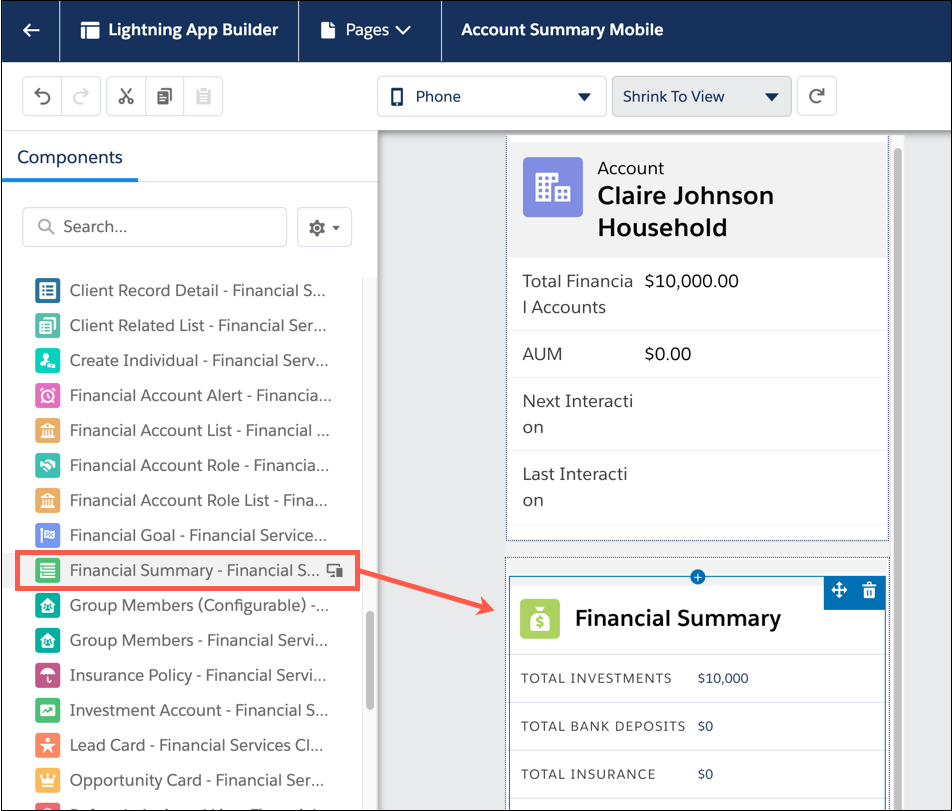The image size is (952, 811).
Task: Switch to the Components tab
Action: pyautogui.click(x=70, y=157)
